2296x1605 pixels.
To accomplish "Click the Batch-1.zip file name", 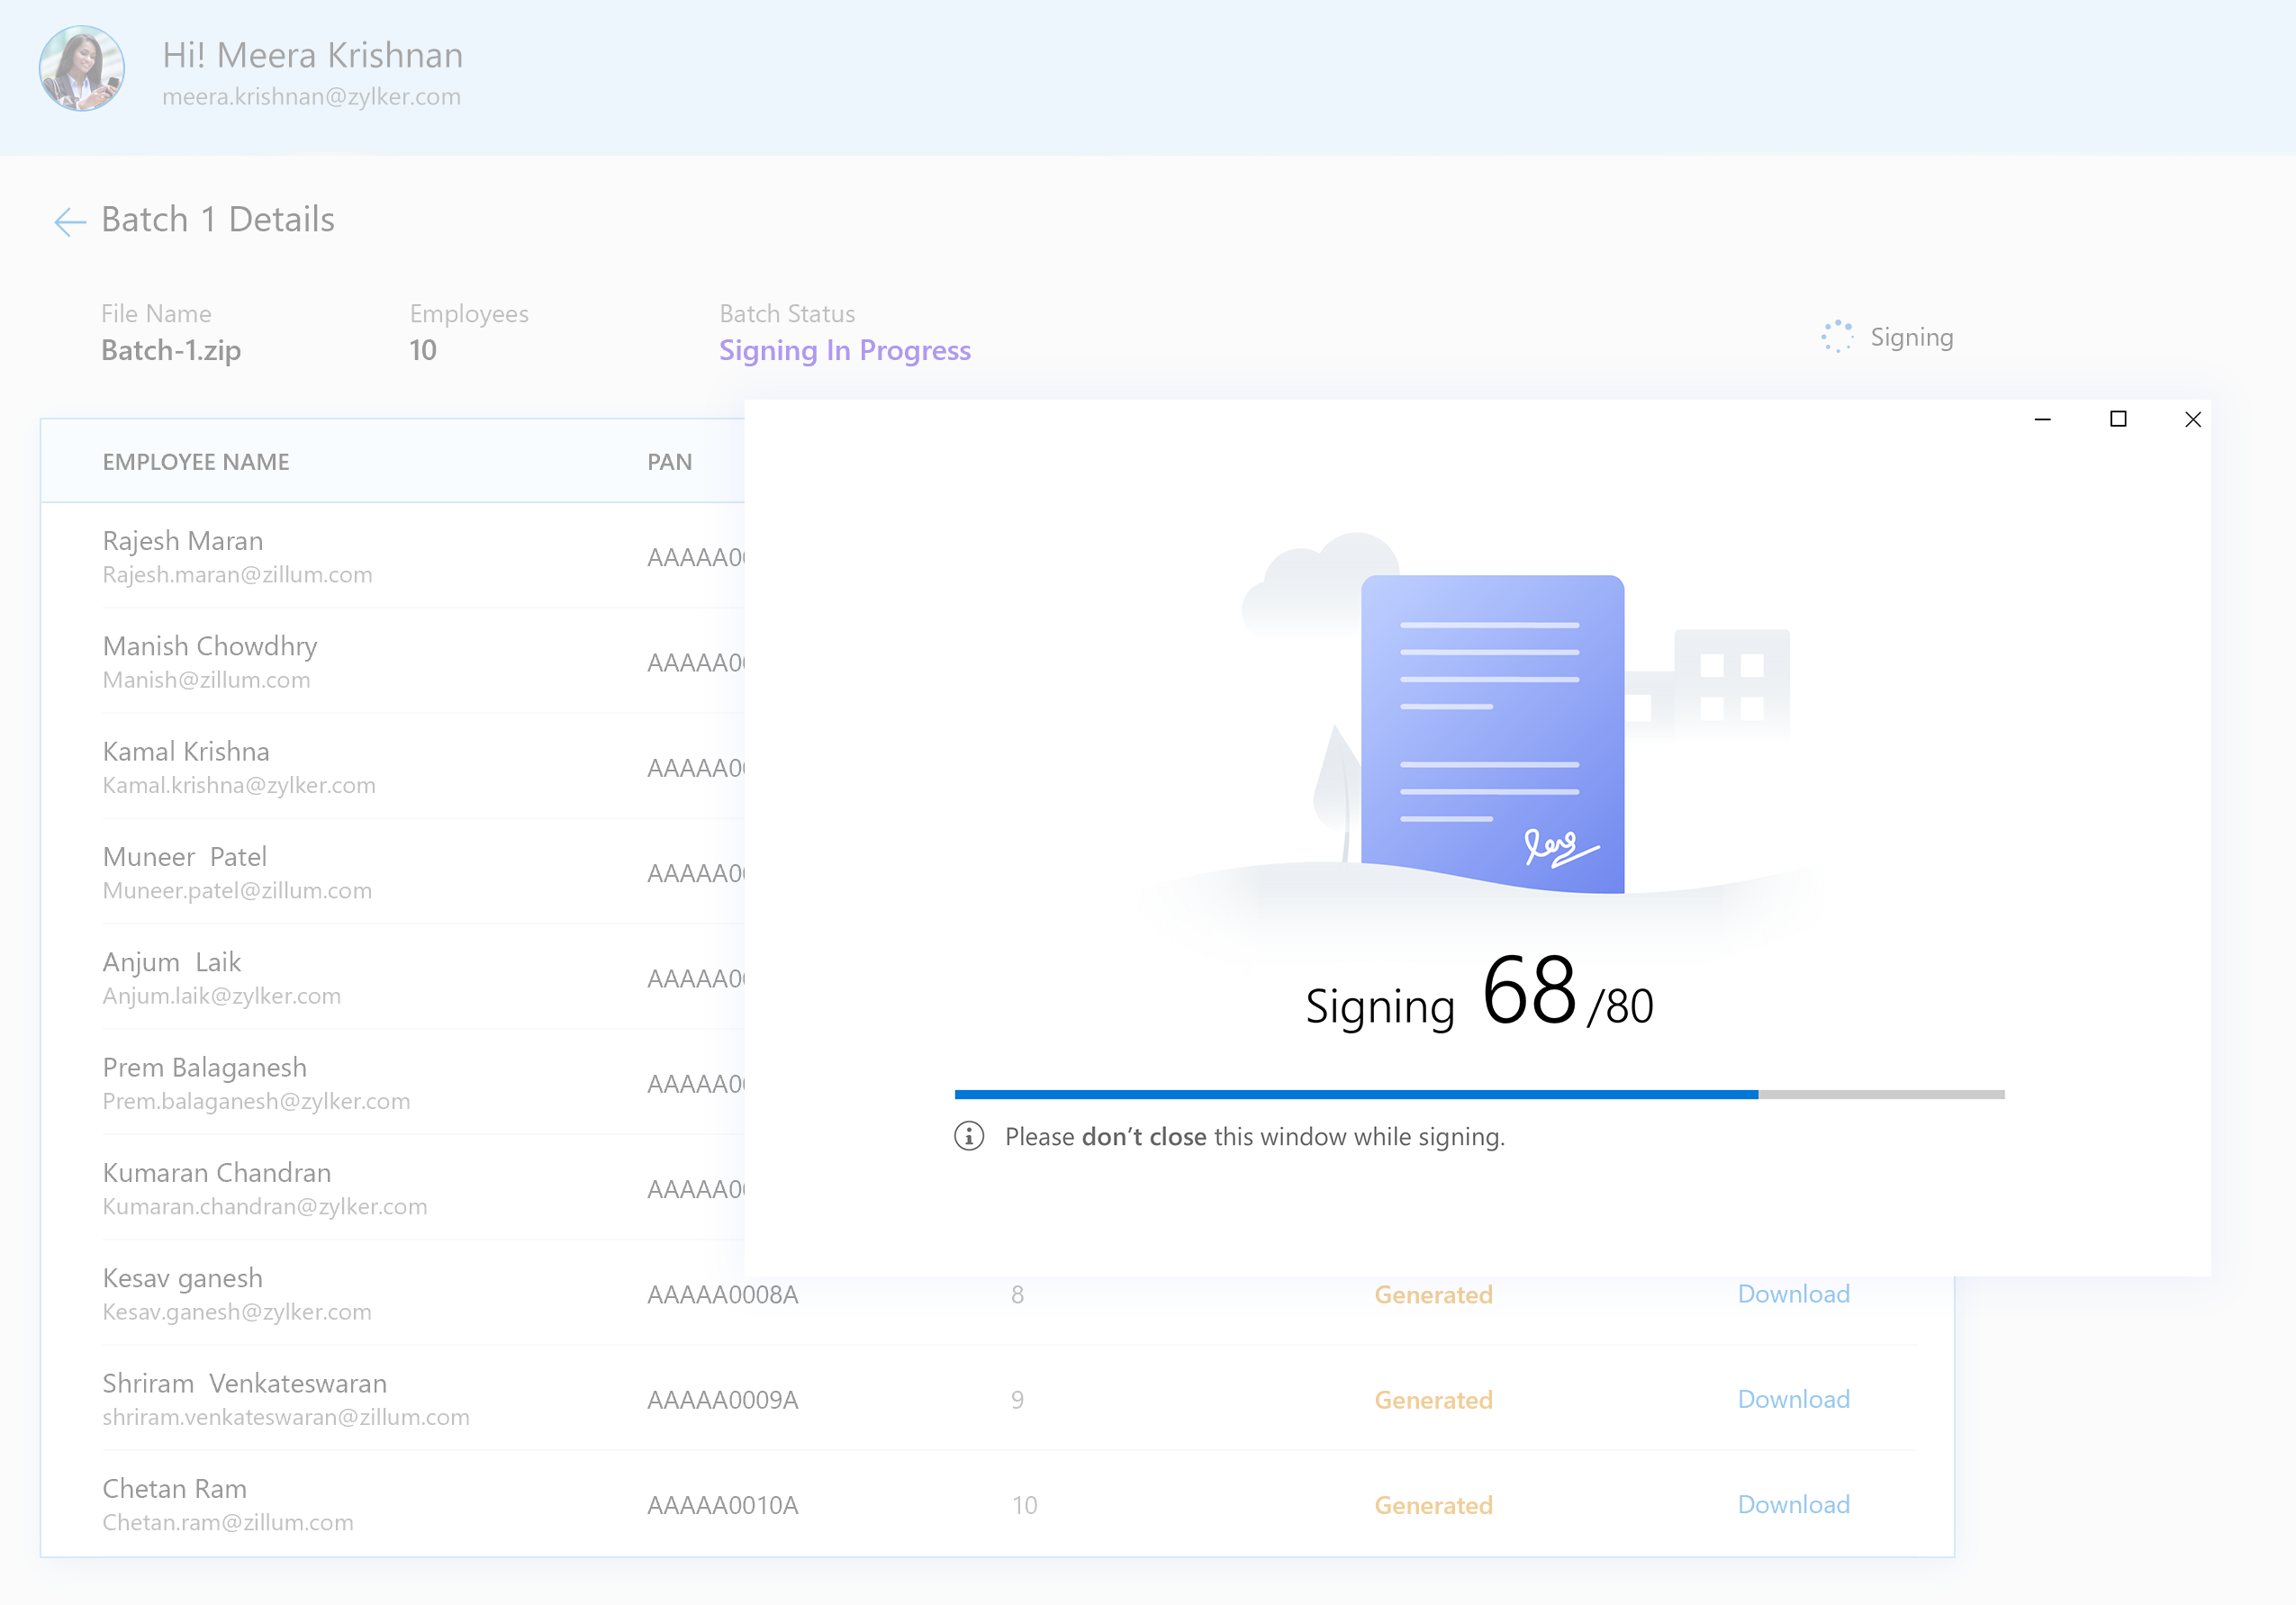I will pyautogui.click(x=171, y=351).
